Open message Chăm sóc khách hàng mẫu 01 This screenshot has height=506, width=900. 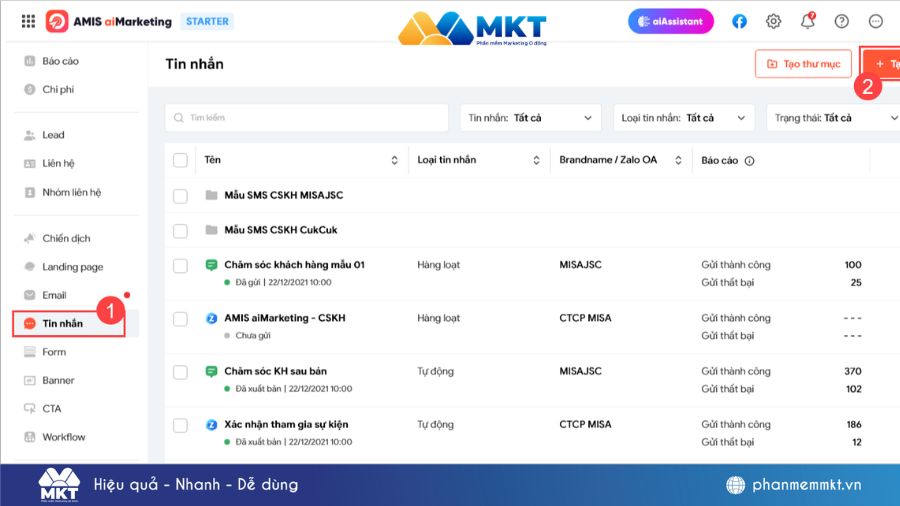pyautogui.click(x=294, y=264)
